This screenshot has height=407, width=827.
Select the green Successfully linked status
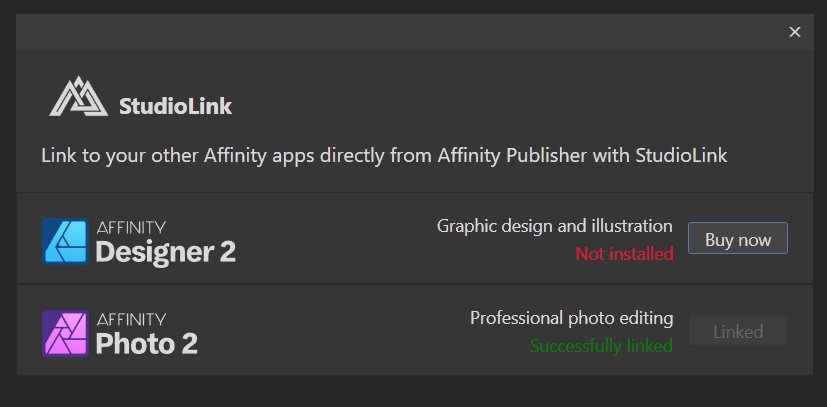pos(601,346)
